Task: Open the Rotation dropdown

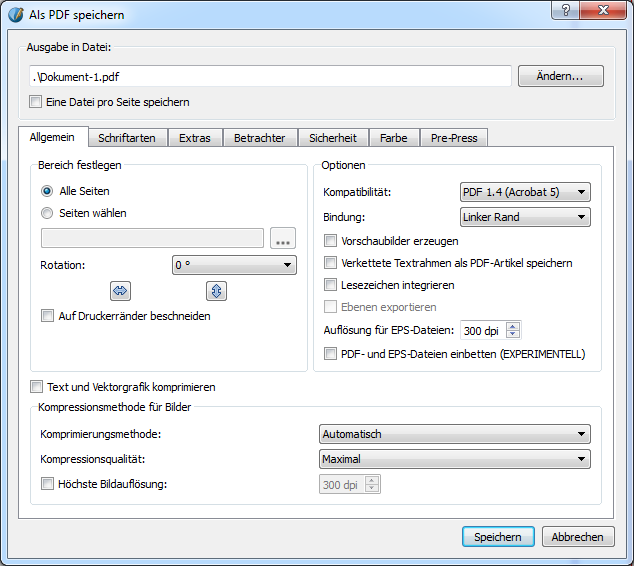Action: pos(234,265)
